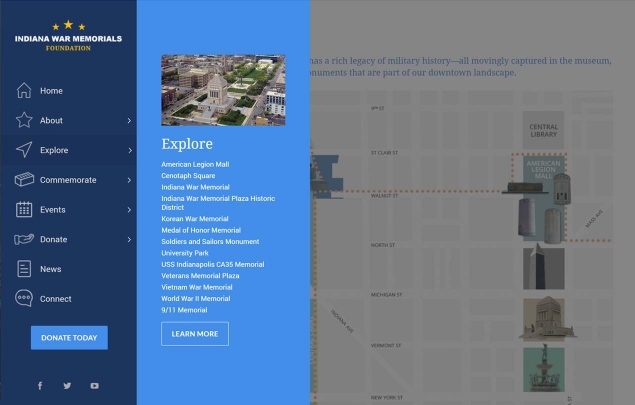Expand the Commemorate submenu chevron
The height and width of the screenshot is (405, 635).
pos(129,180)
